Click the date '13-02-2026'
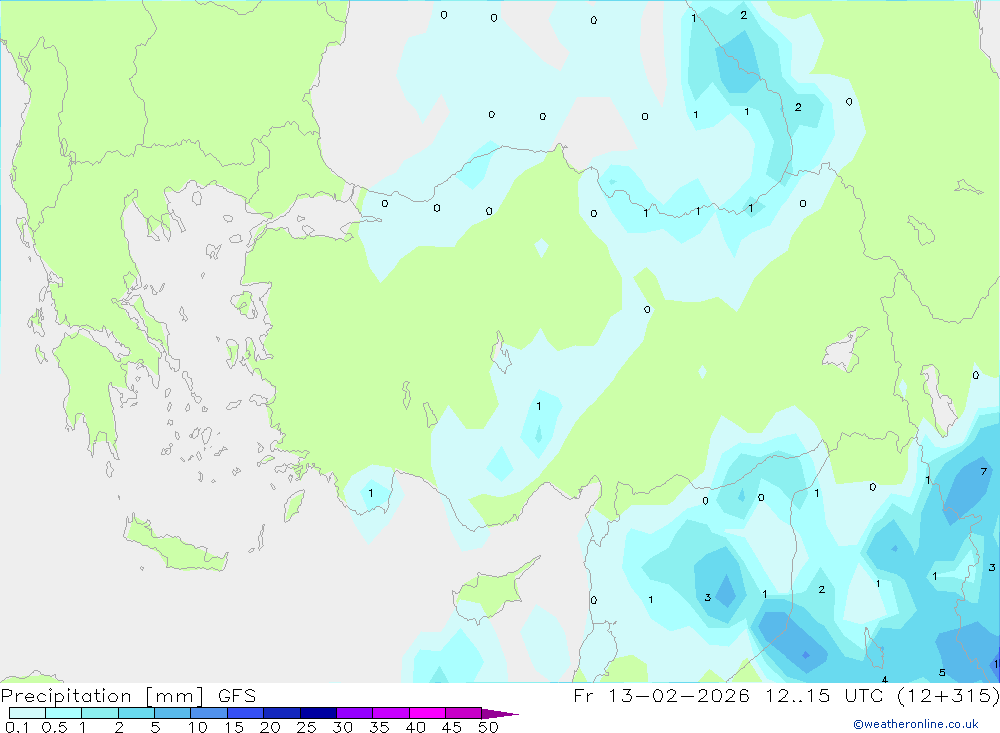This screenshot has height=733, width=1000. pos(678,695)
